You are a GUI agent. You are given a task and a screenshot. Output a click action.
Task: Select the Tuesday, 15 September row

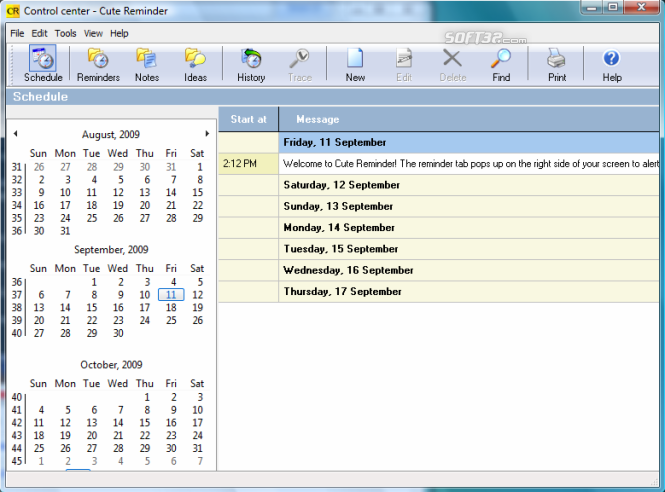tap(439, 249)
